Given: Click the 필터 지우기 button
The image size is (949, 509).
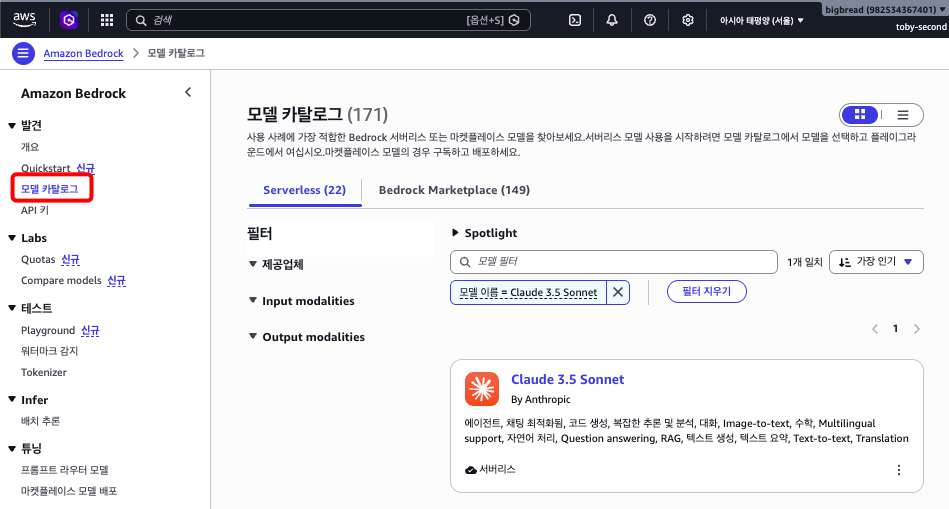Looking at the screenshot, I should [x=706, y=292].
